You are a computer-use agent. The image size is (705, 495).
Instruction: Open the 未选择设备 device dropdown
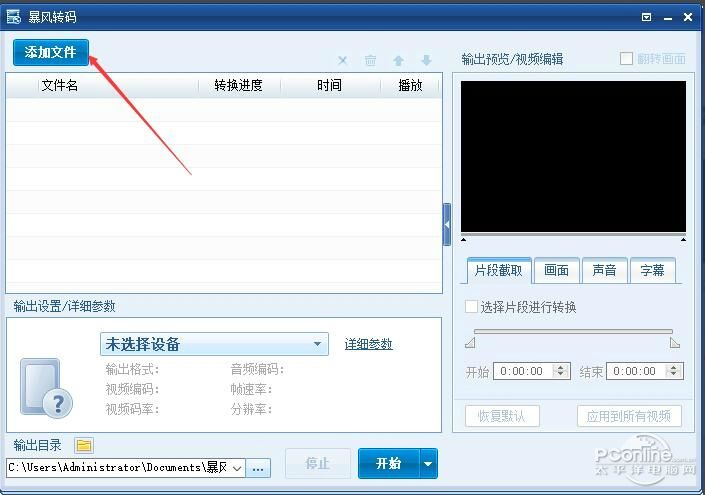click(x=214, y=344)
